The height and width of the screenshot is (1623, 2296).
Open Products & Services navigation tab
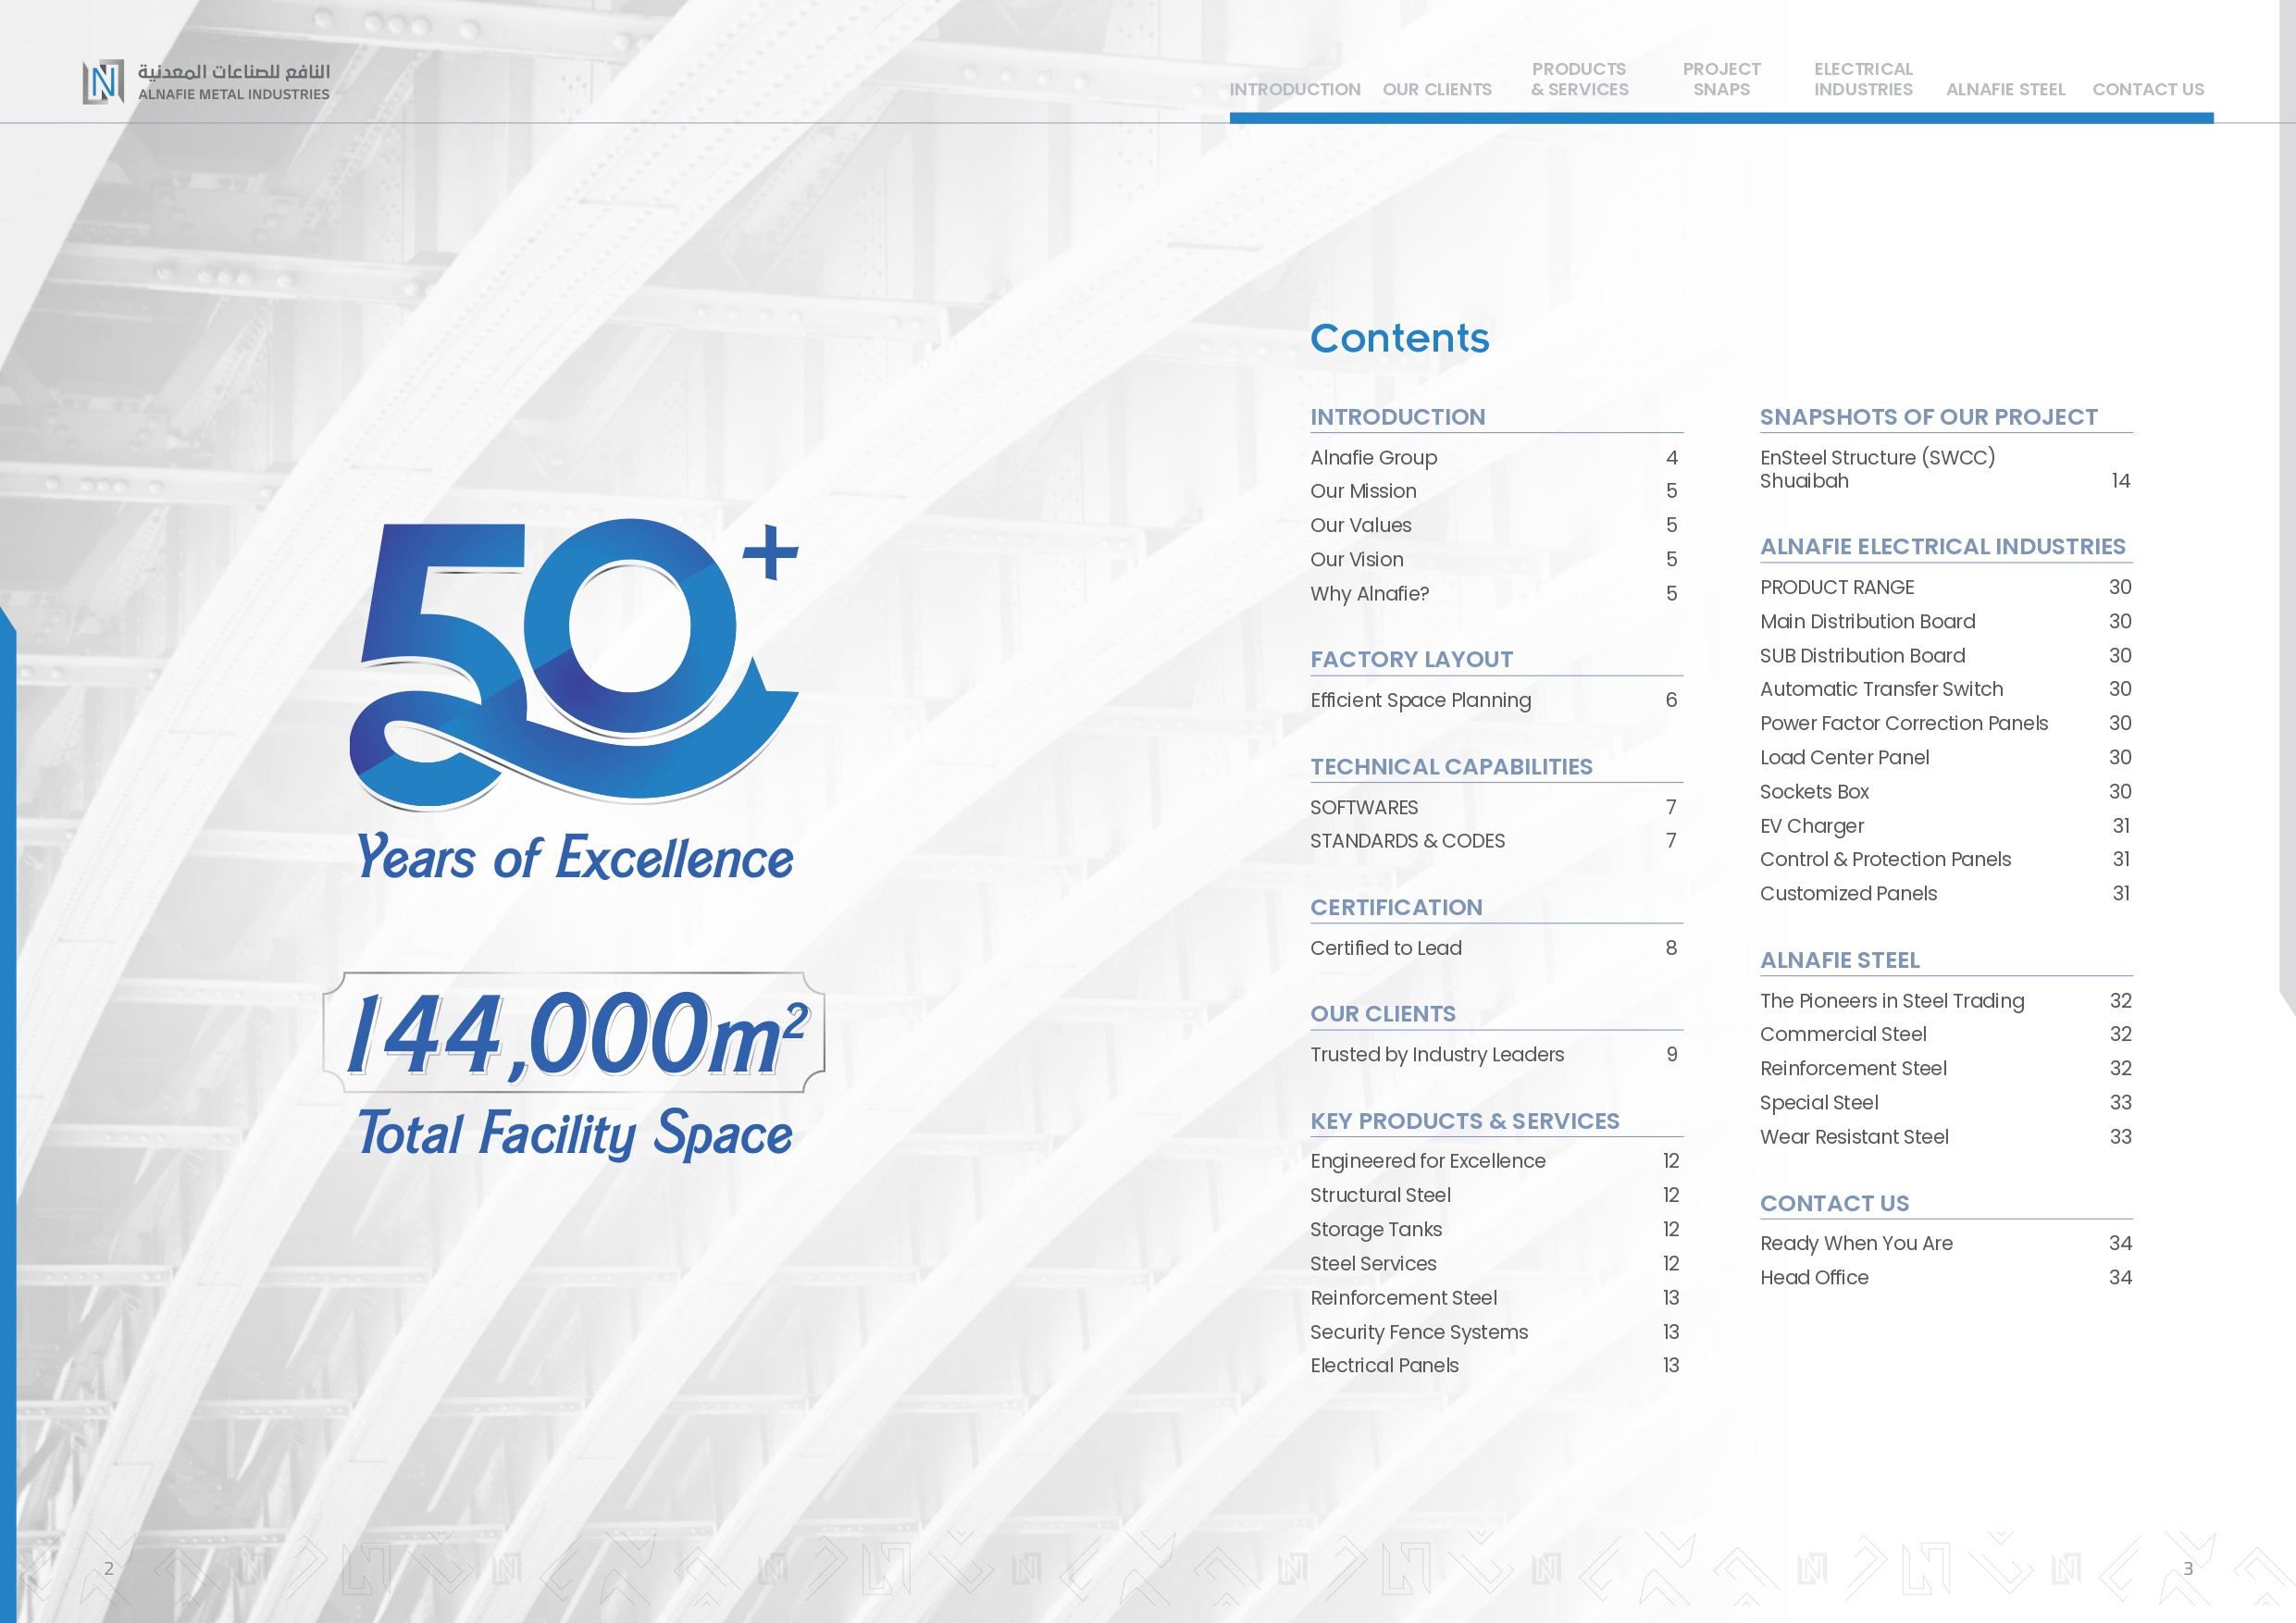coord(1578,79)
